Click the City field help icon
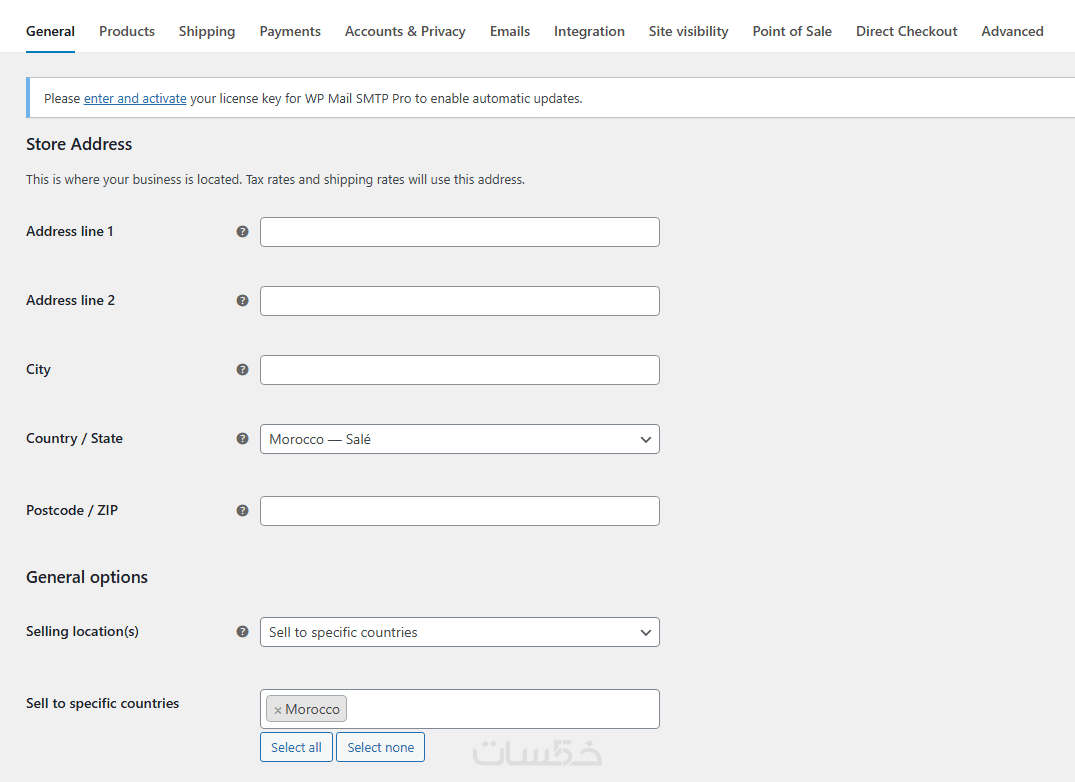1075x782 pixels. coord(242,369)
